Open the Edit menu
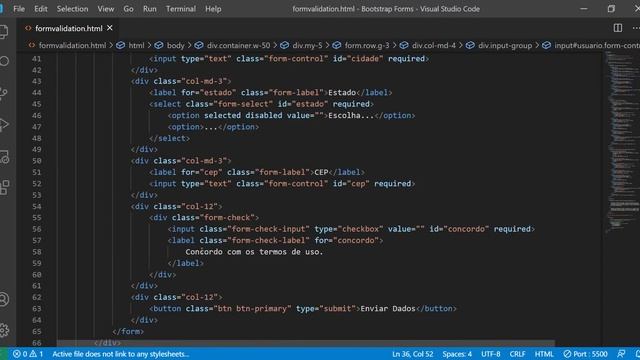Screen dimensions: 640x360 tap(40, 9)
